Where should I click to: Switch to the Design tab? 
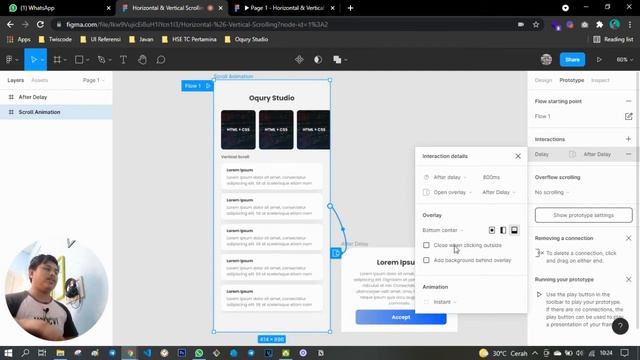543,80
